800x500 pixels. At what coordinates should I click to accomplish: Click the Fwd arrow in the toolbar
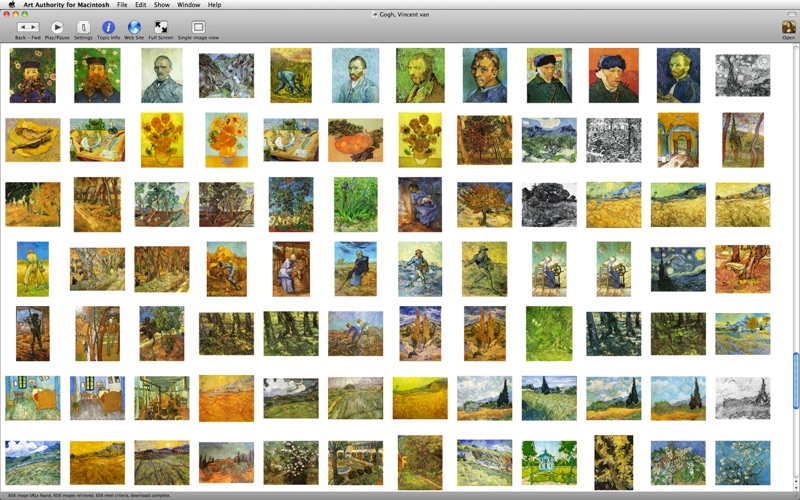click(34, 27)
